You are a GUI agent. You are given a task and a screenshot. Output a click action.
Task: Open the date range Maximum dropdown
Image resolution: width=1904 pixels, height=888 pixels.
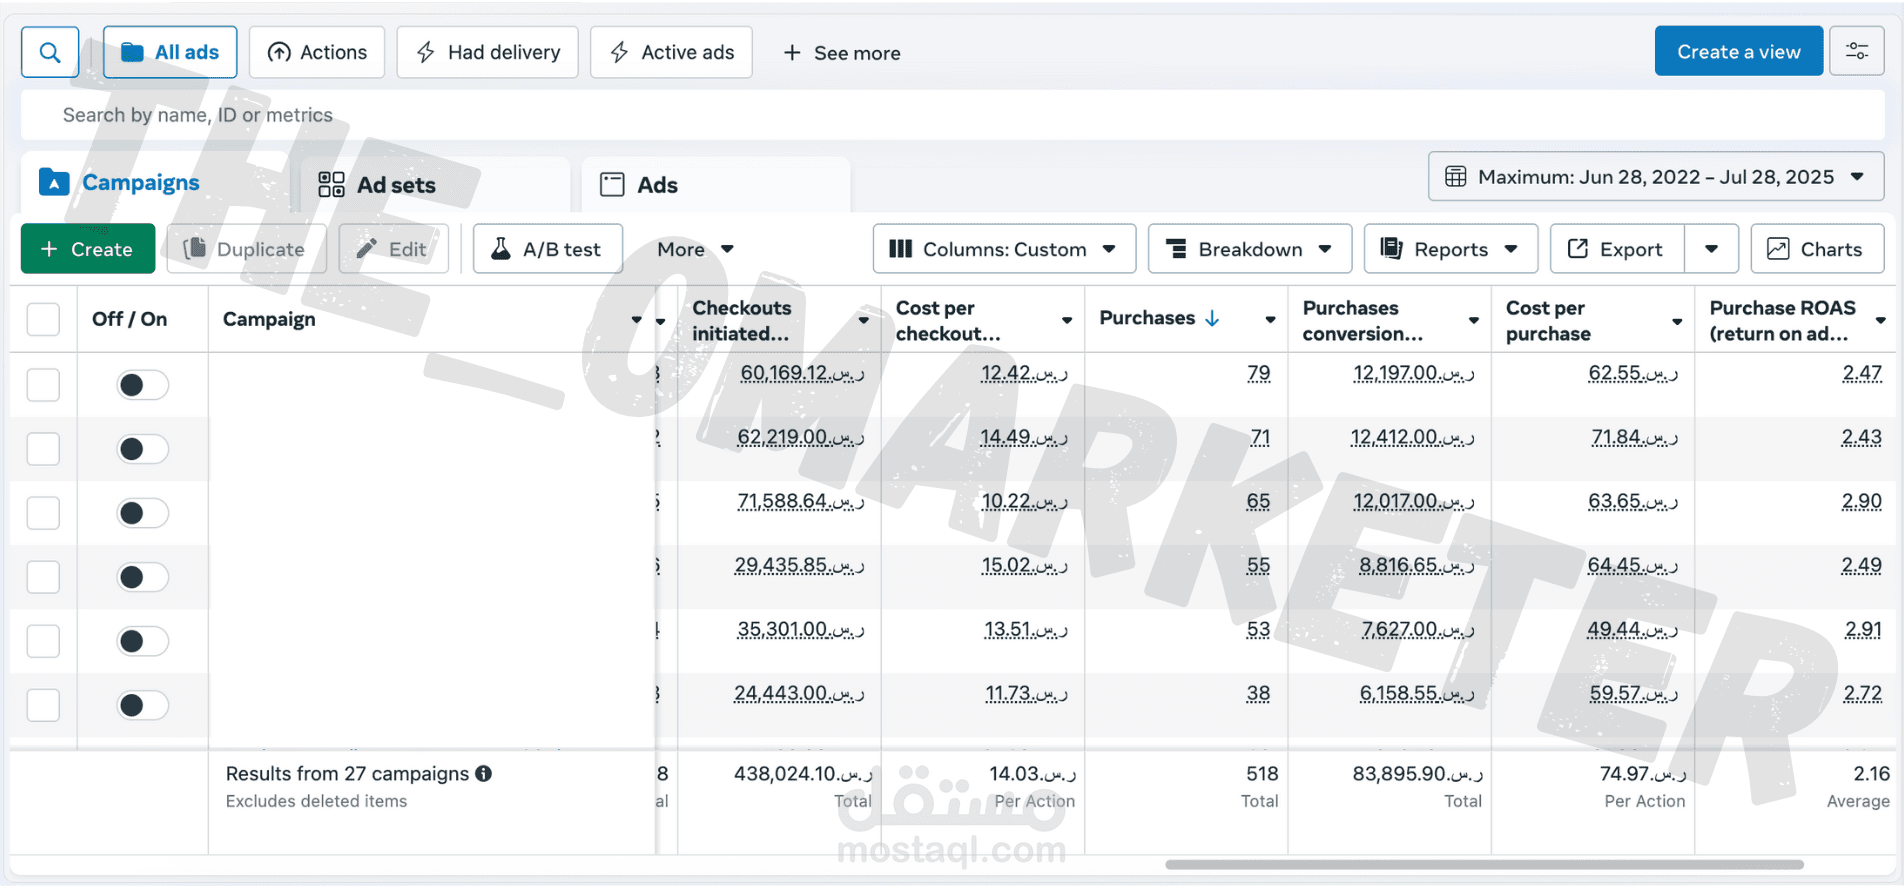[1656, 177]
